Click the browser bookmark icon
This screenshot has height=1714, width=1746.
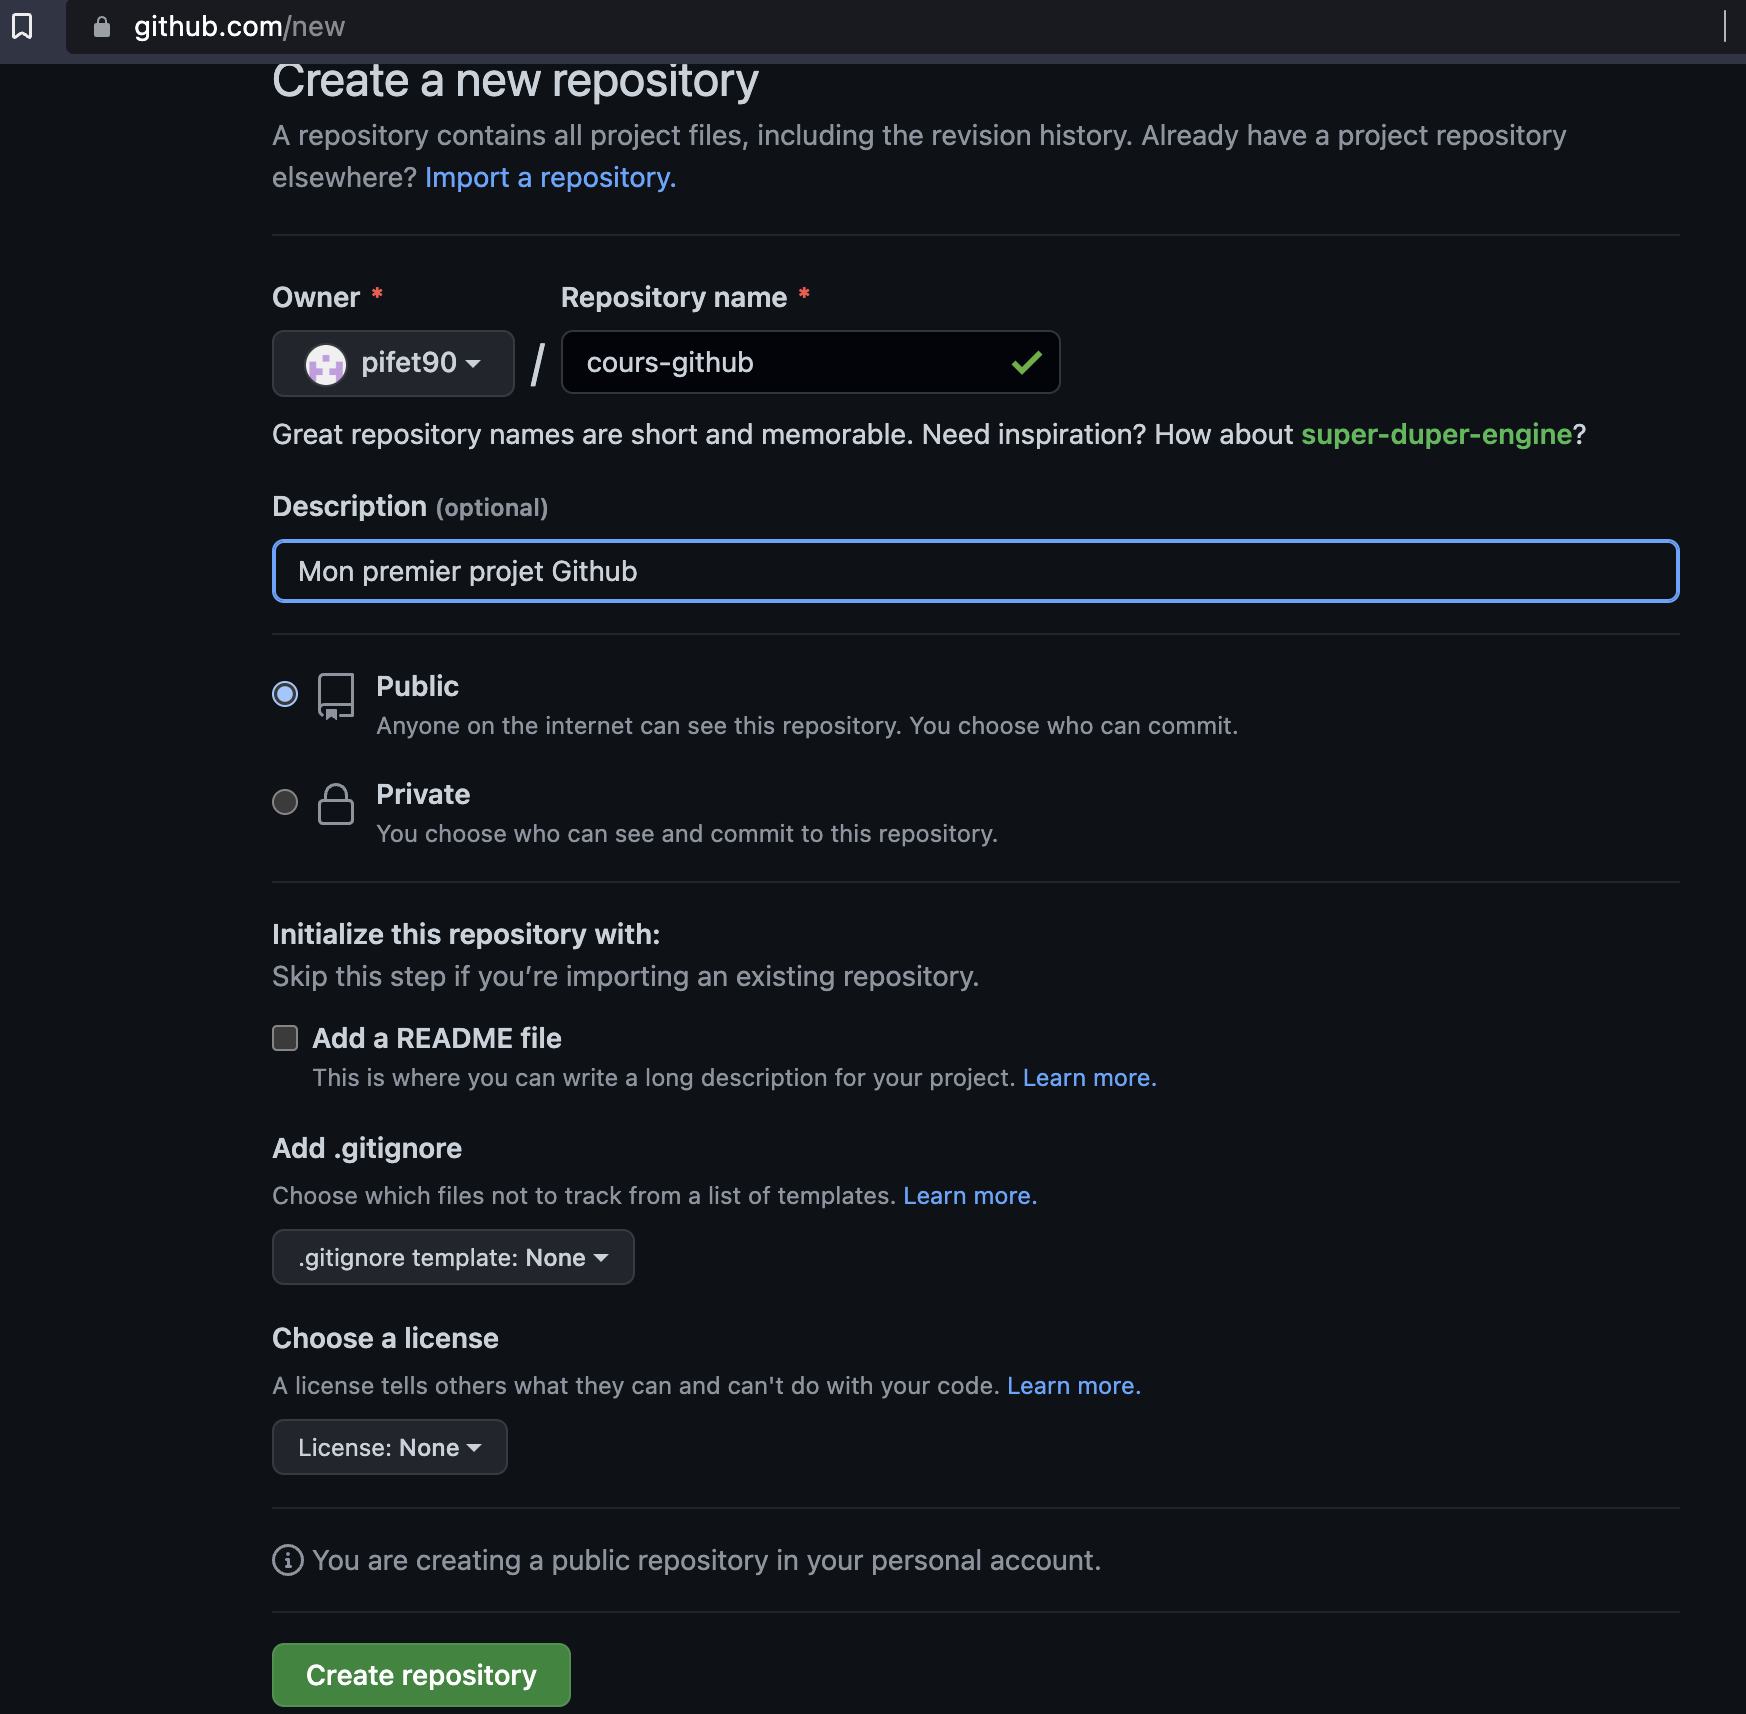(x=23, y=27)
